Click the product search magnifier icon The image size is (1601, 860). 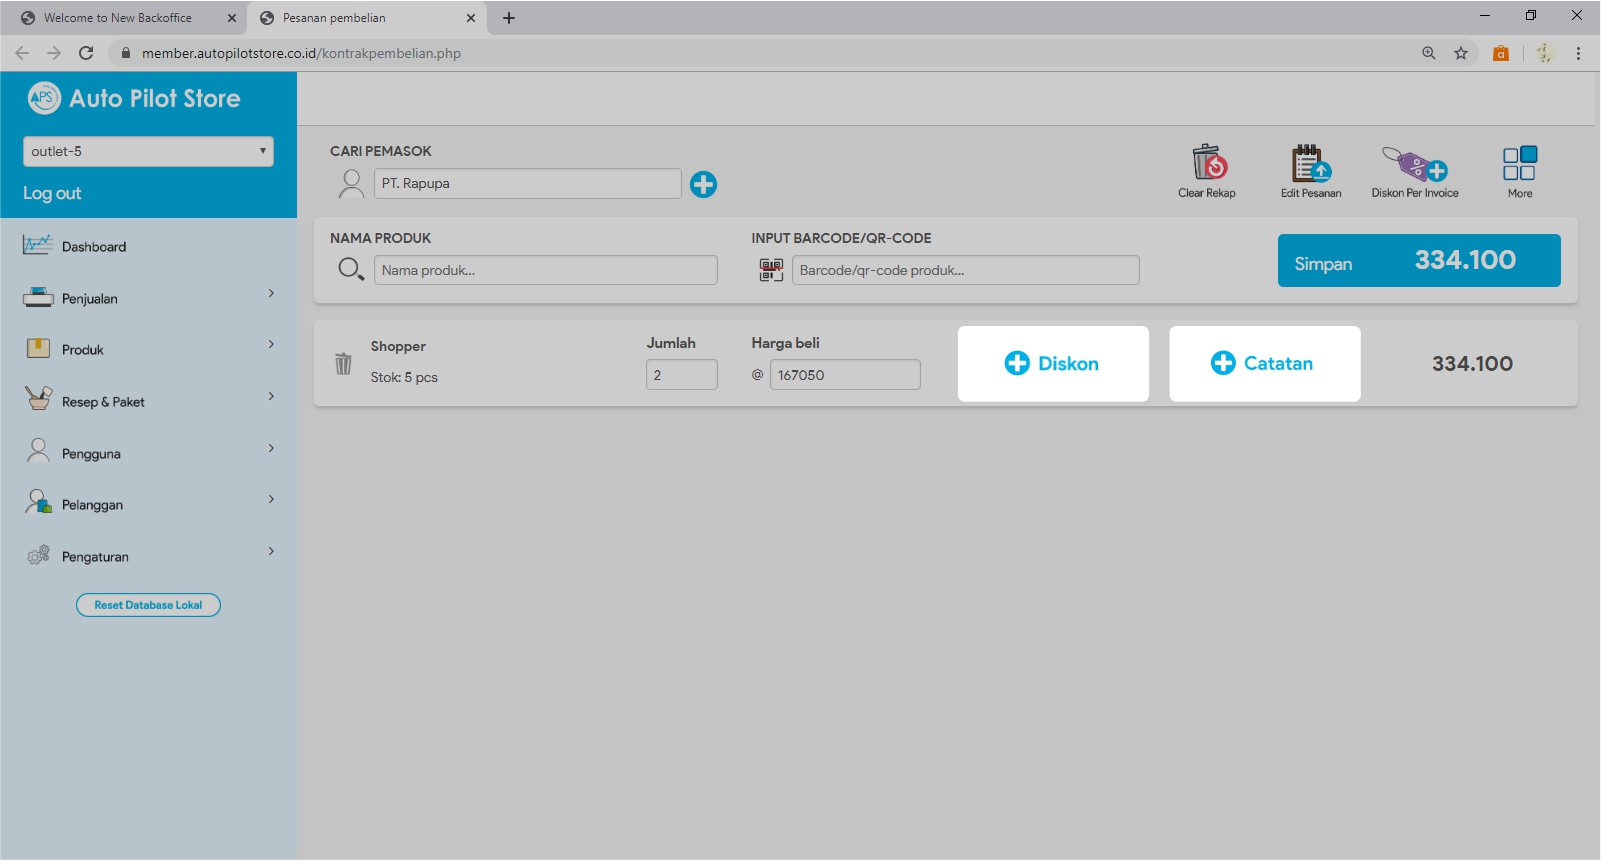tap(350, 269)
